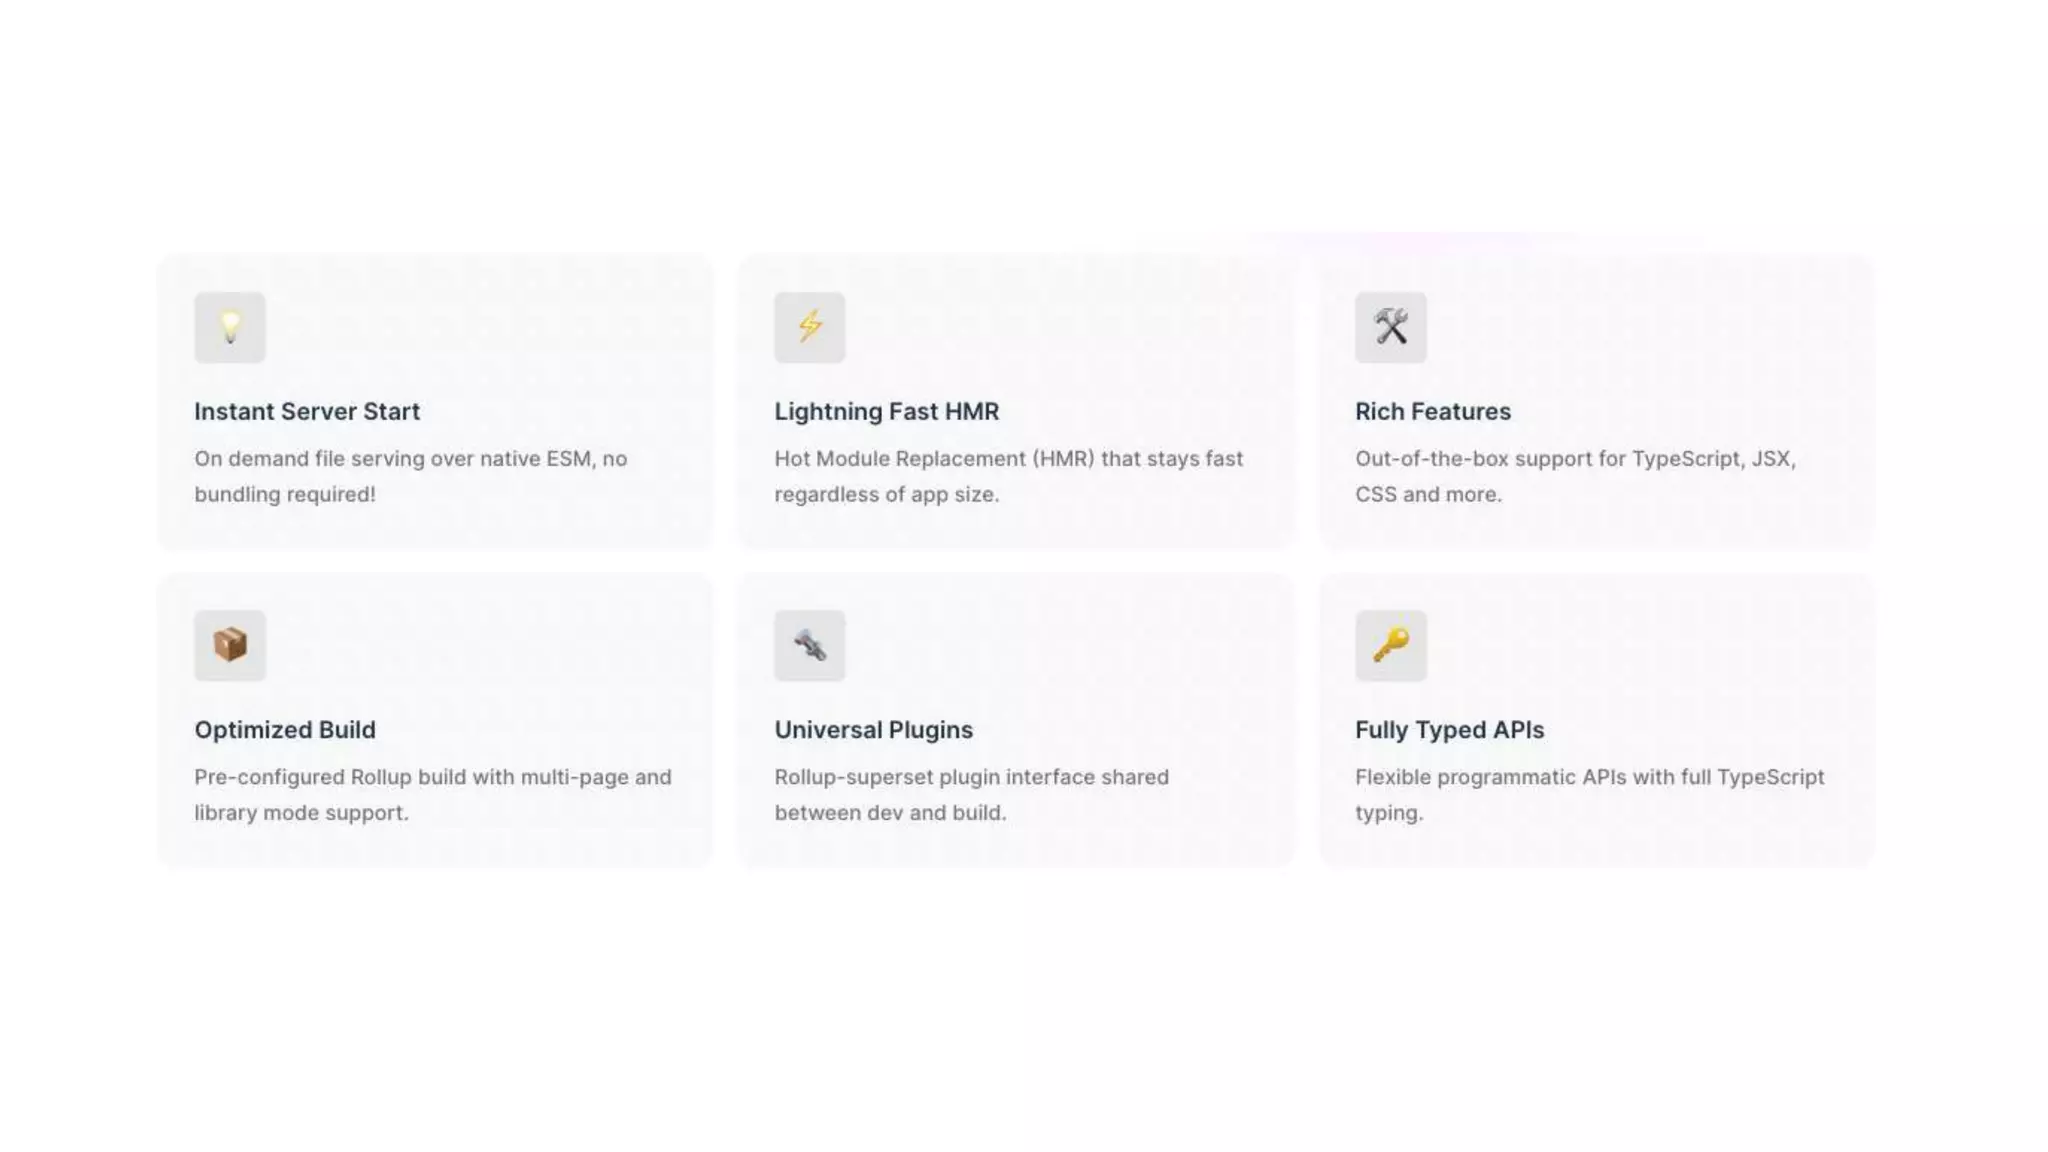Select the Optimized Build heading
This screenshot has height=1152, width=2048.
[x=285, y=730]
